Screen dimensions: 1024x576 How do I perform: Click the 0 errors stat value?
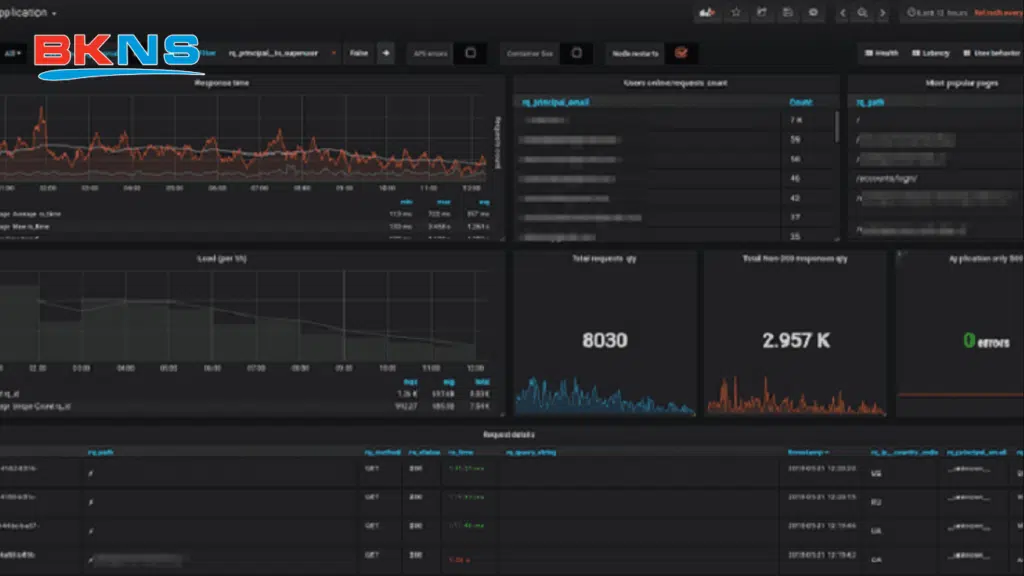[986, 341]
